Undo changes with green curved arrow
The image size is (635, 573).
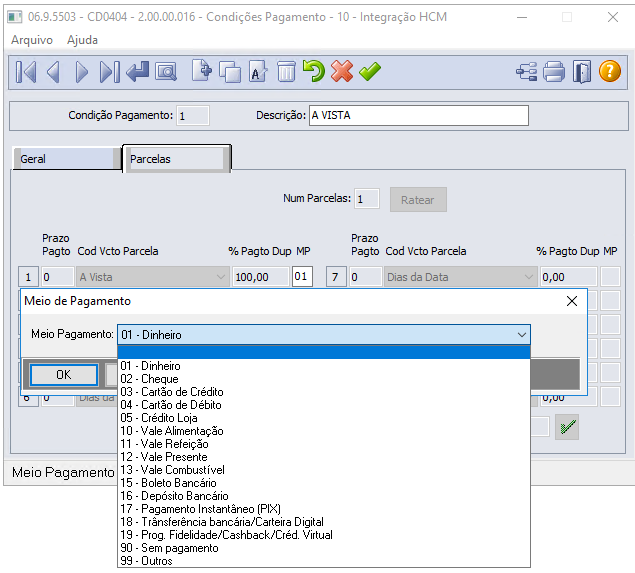(x=314, y=71)
